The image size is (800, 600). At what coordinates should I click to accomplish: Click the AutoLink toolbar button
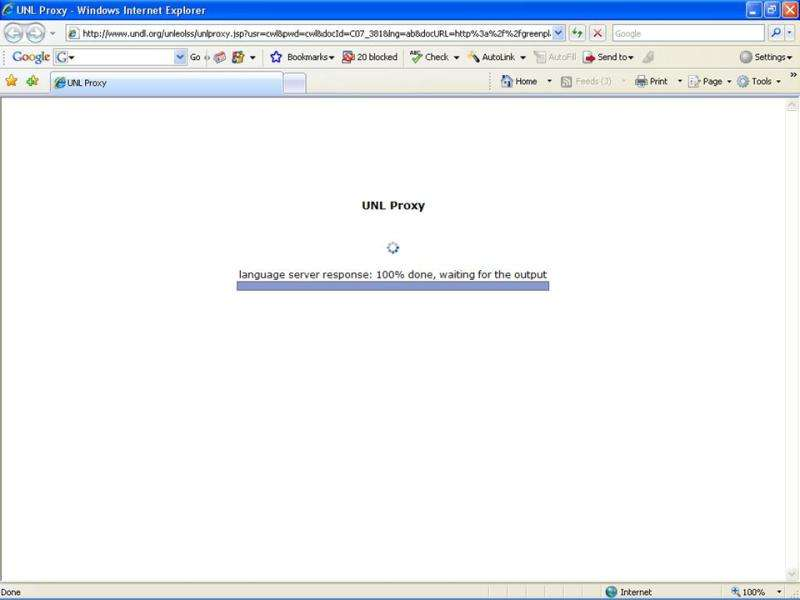point(496,57)
